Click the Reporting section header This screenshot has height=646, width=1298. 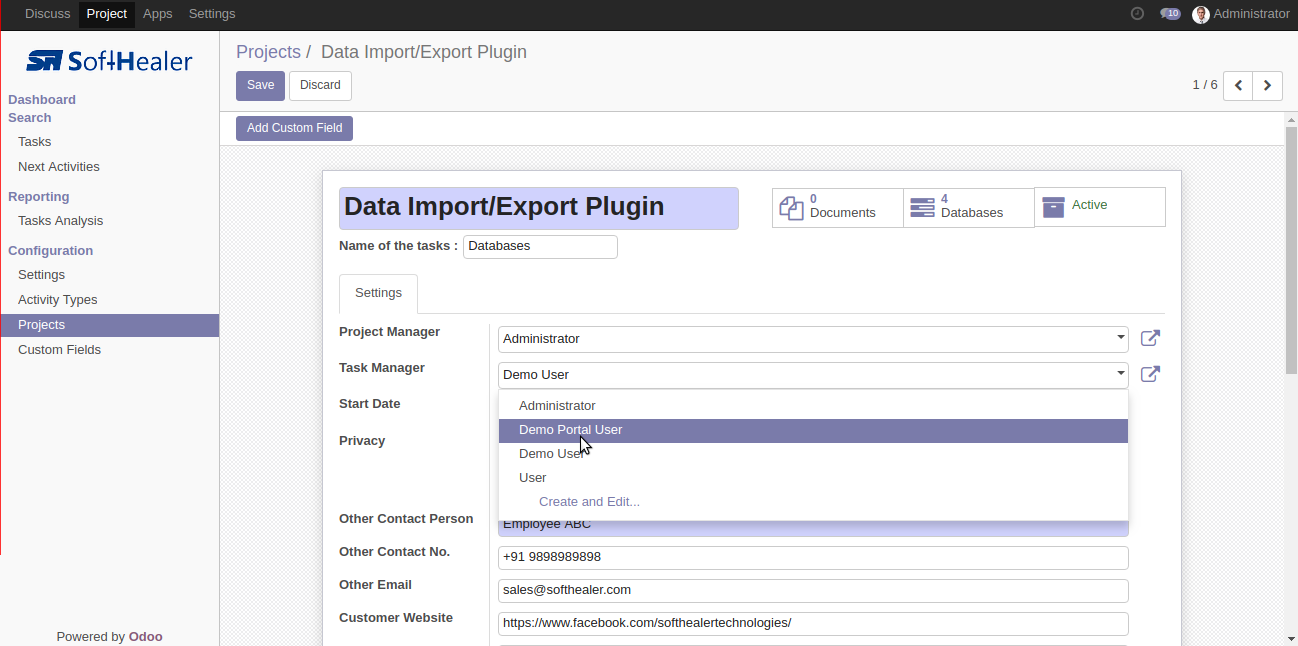point(39,197)
